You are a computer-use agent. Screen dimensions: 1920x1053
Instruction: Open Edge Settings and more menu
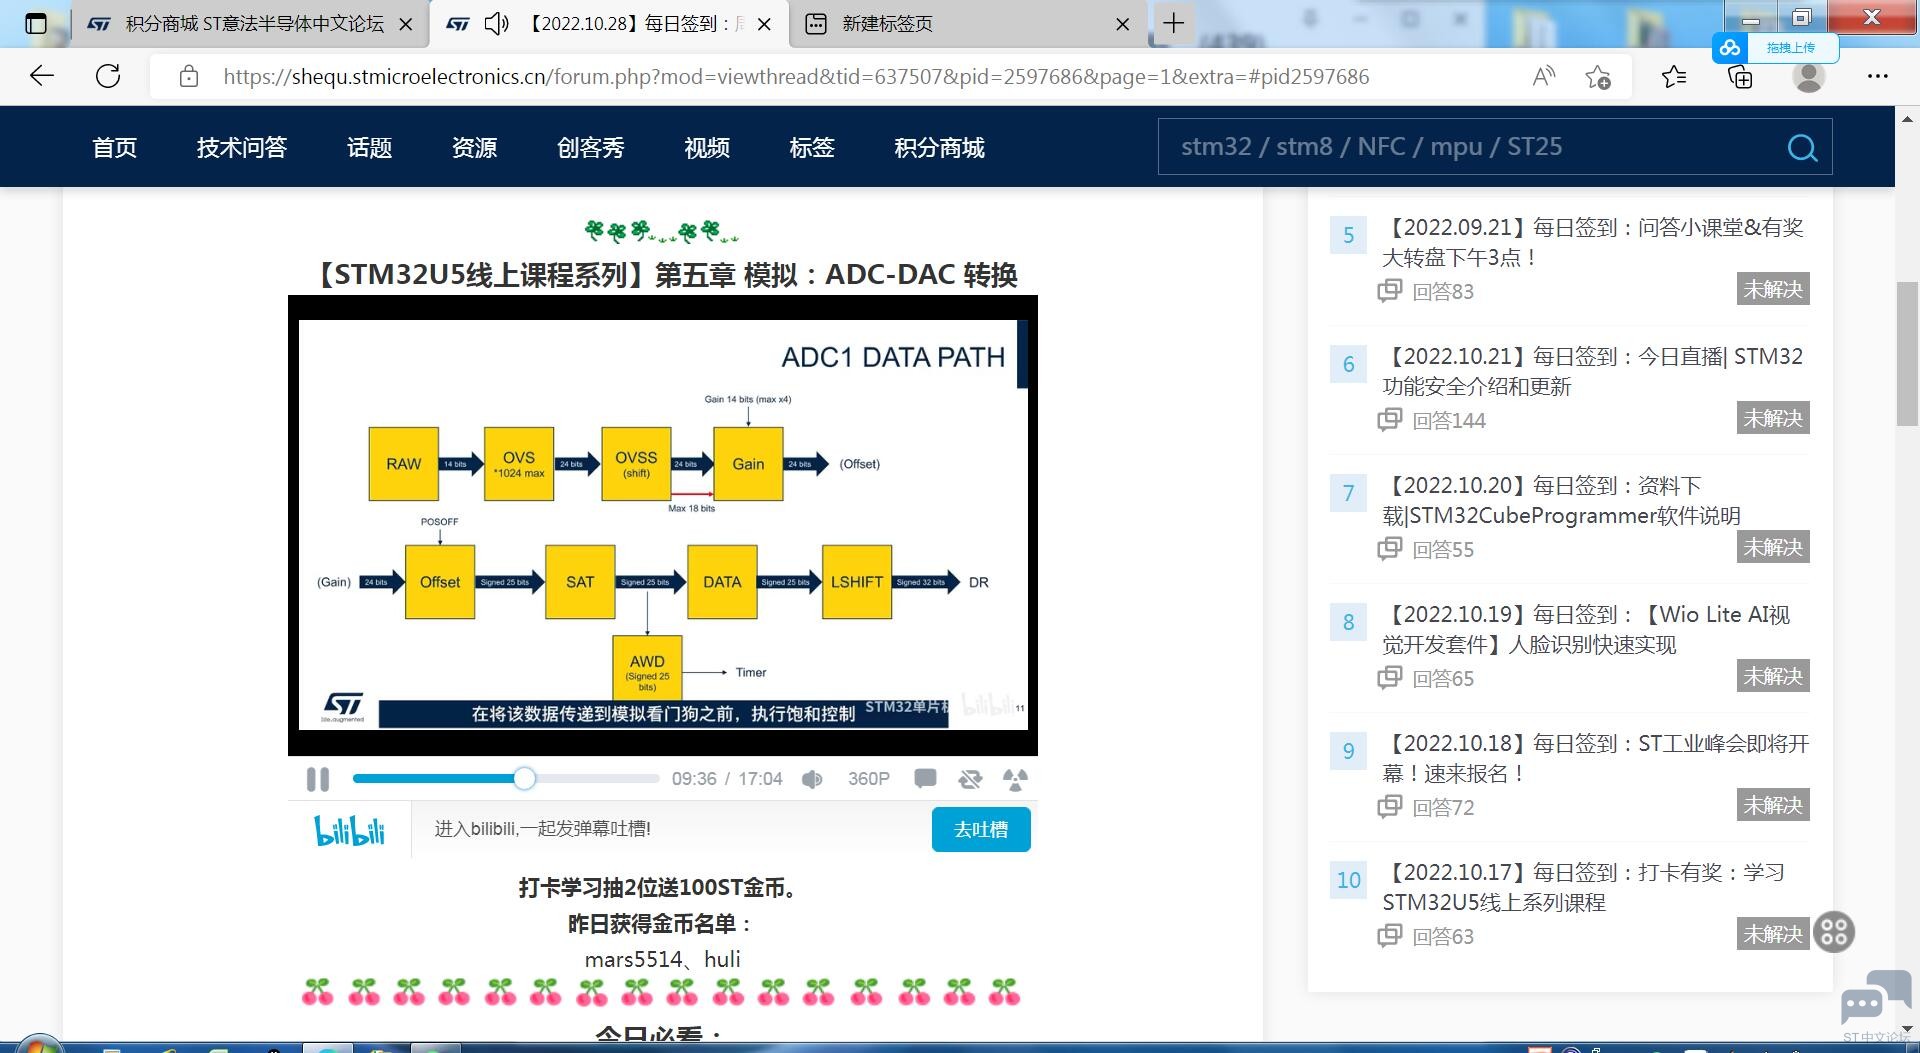[1877, 77]
